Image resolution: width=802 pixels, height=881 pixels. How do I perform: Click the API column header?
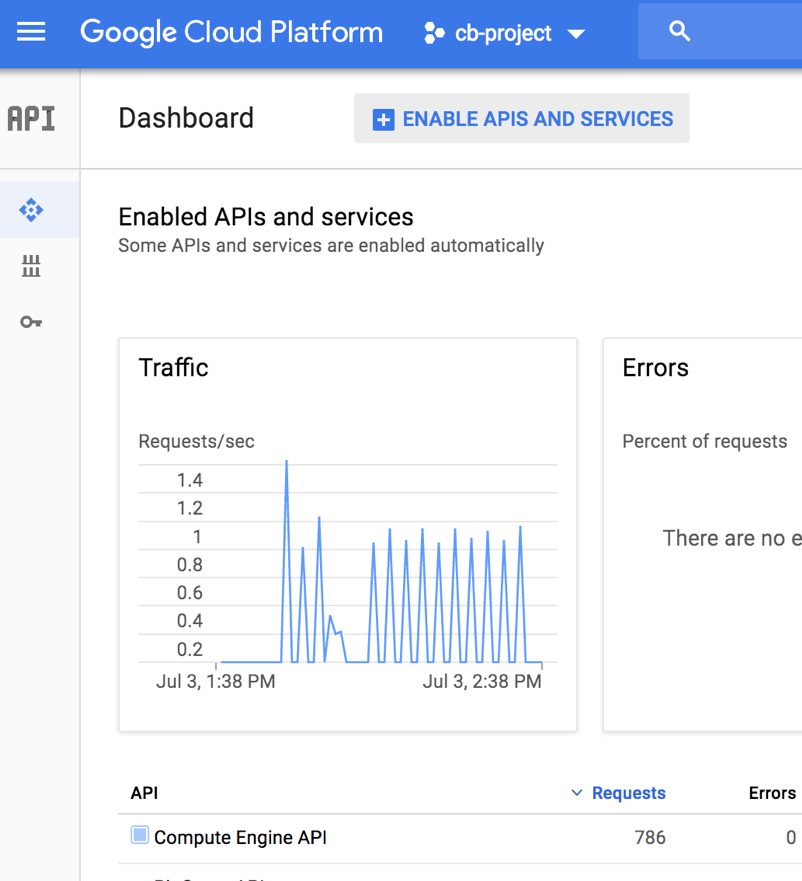(144, 793)
